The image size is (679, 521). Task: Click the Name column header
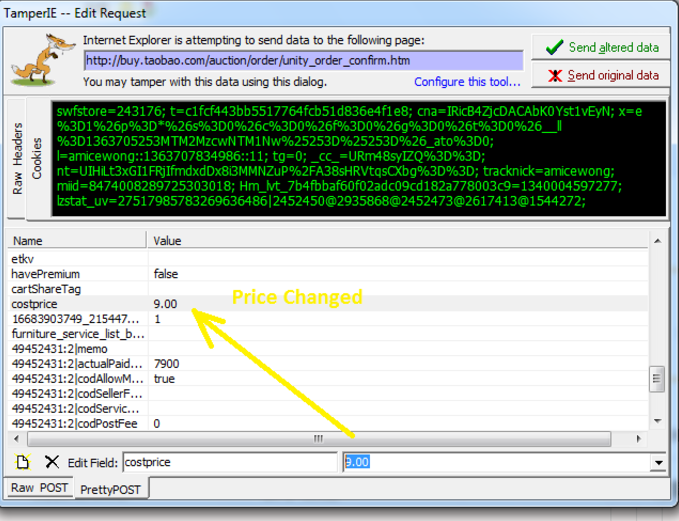pos(77,240)
